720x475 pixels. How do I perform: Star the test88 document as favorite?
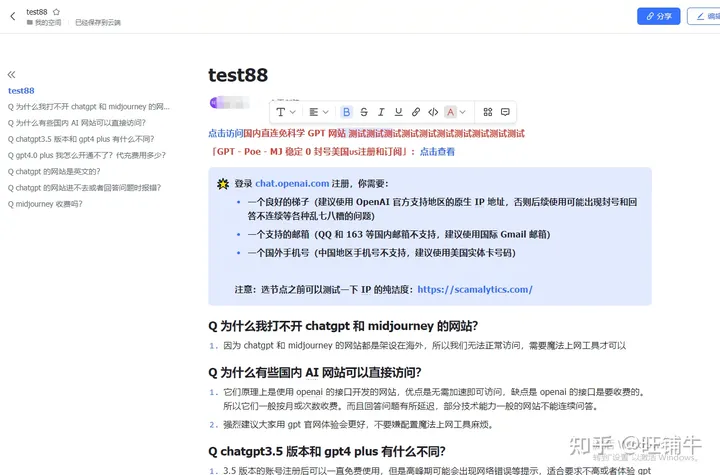[56, 11]
